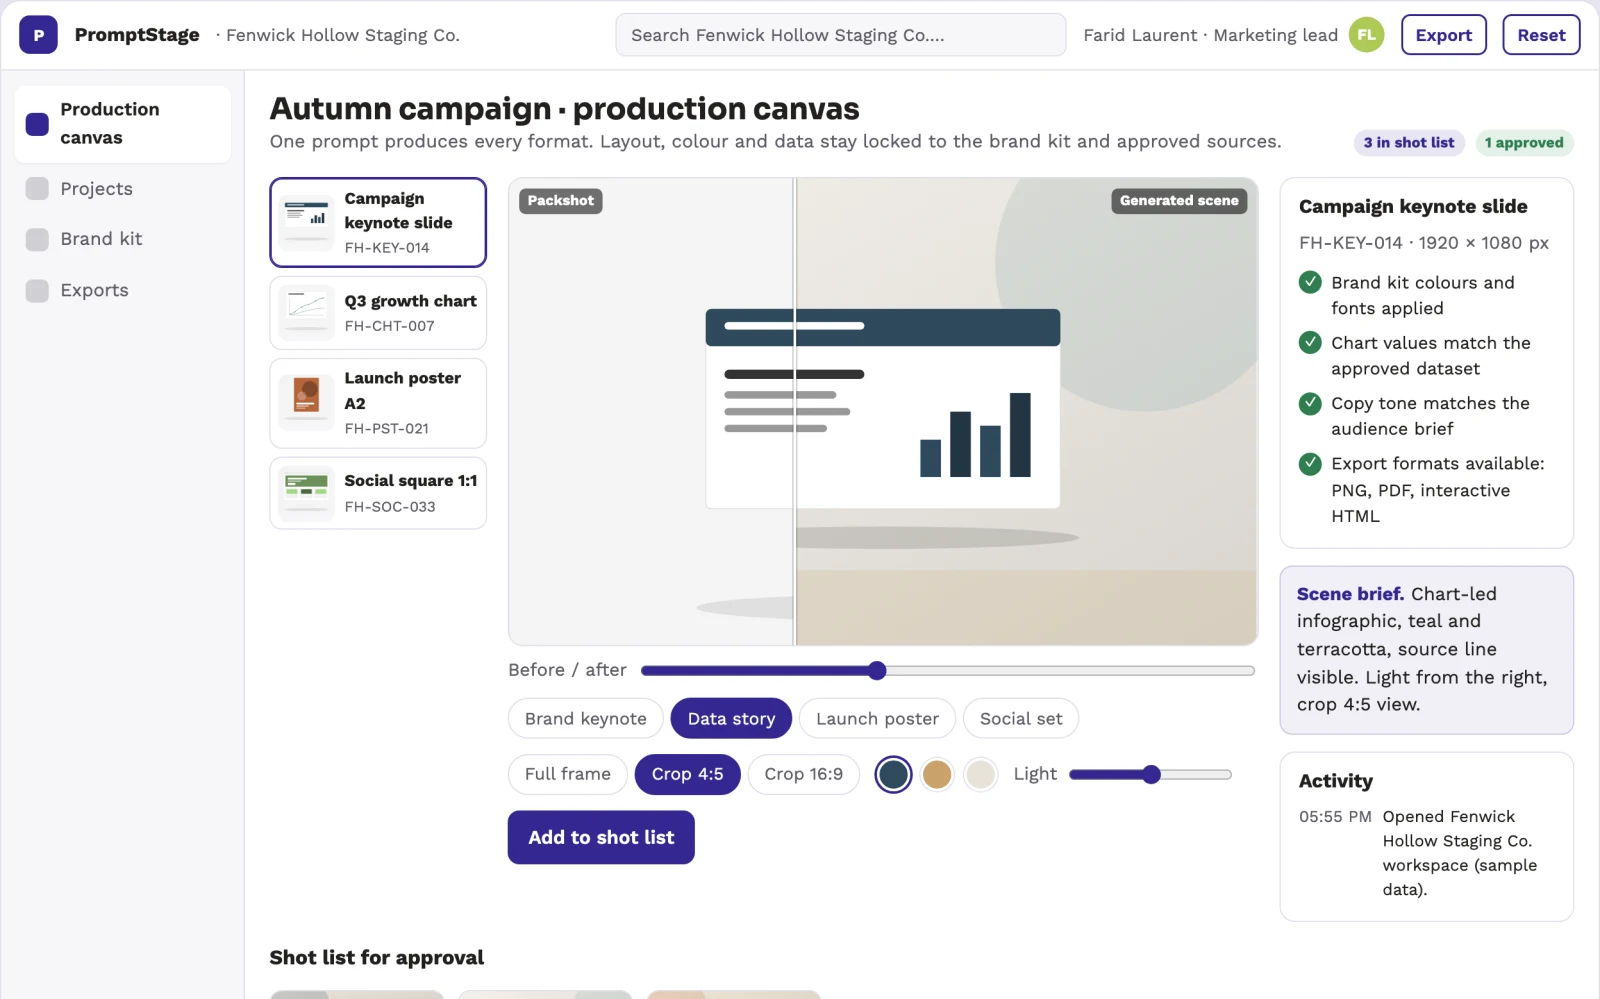Click the green check beside Brand kit colours
Image resolution: width=1600 pixels, height=999 pixels.
pyautogui.click(x=1310, y=282)
